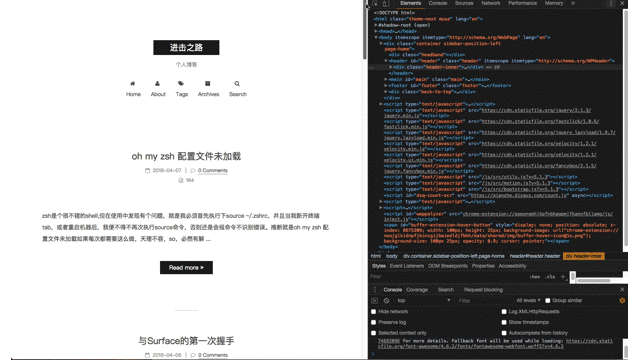Click the Styles filter input field
The height and width of the screenshot is (360, 640).
coord(448,276)
